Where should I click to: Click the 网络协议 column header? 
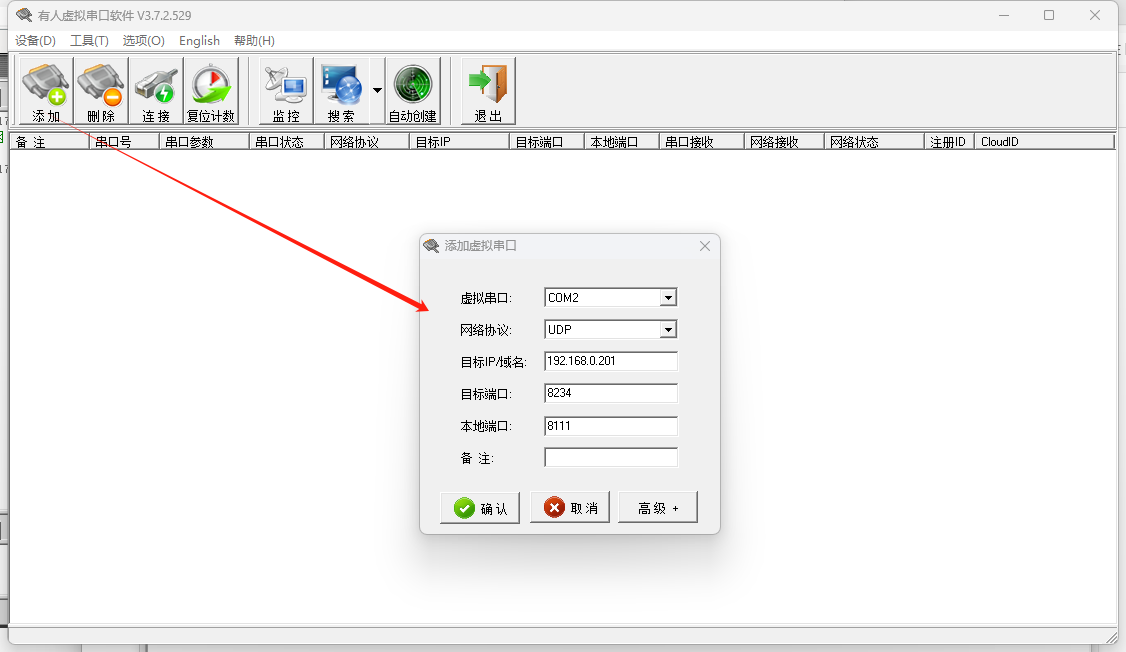point(367,142)
